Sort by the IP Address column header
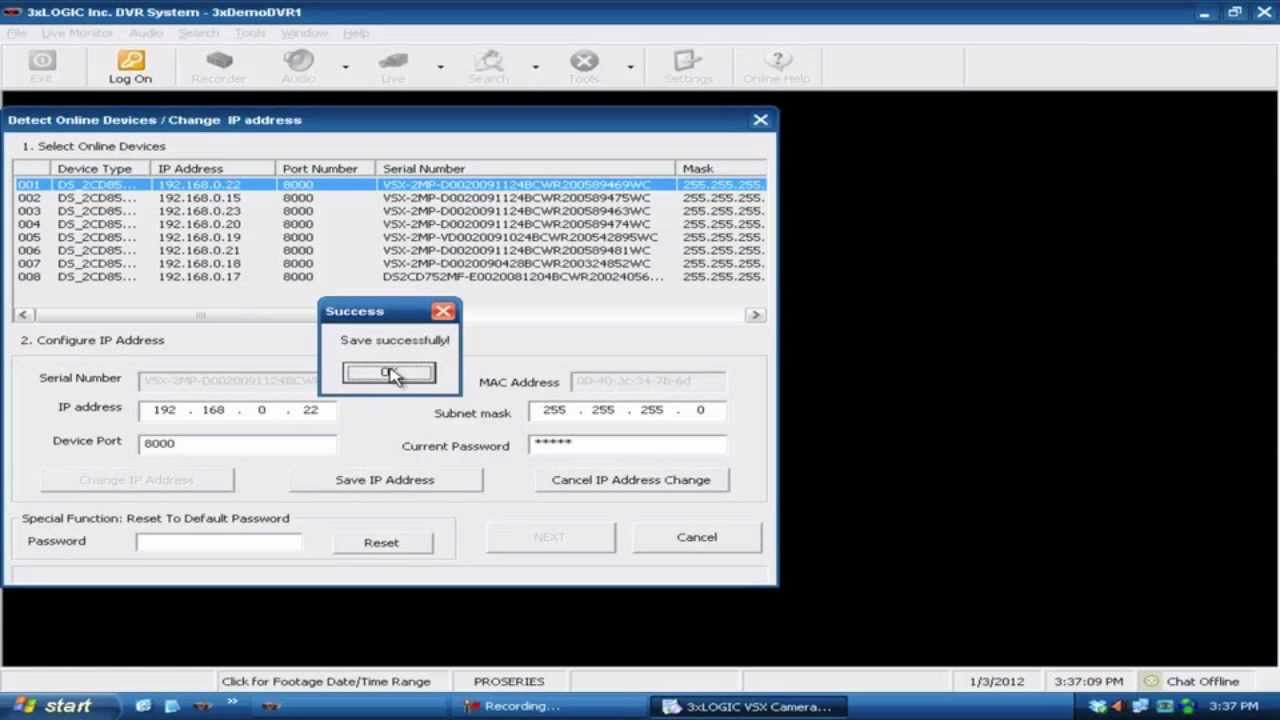Image resolution: width=1280 pixels, height=720 pixels. [212, 169]
